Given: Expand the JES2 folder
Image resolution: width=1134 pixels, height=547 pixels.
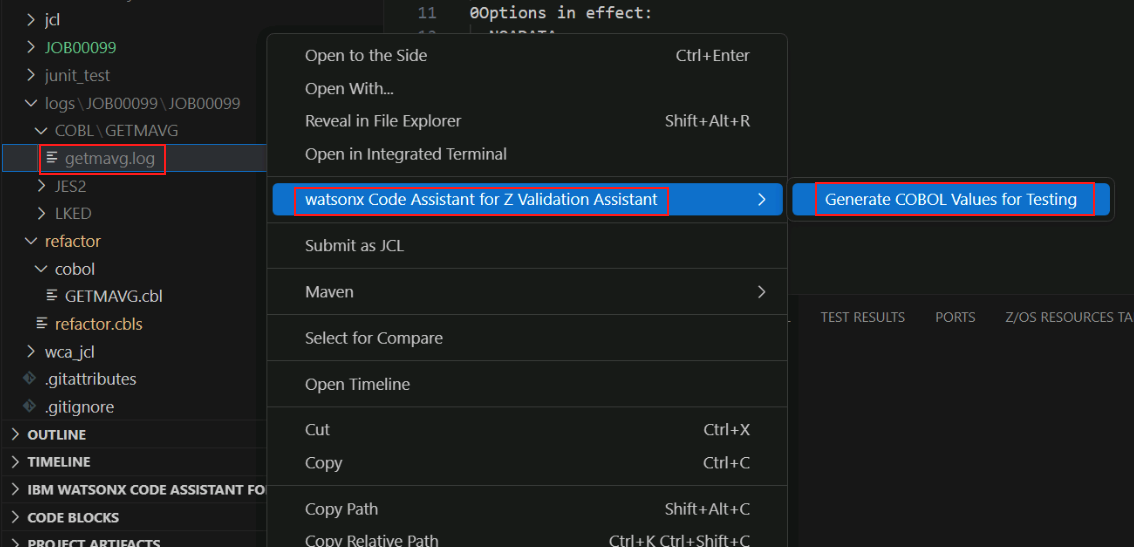Looking at the screenshot, I should (x=40, y=186).
